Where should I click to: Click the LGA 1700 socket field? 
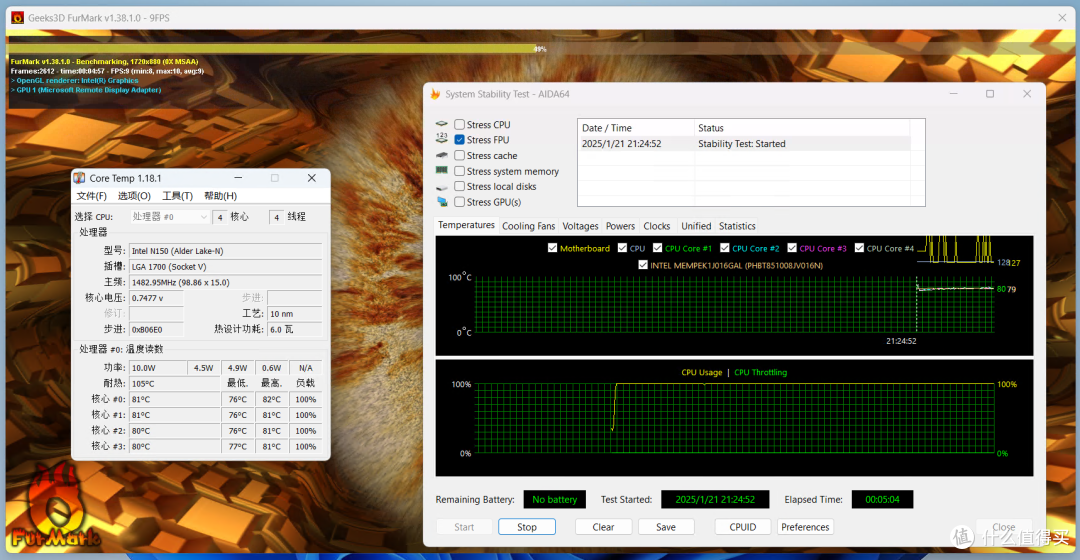(225, 267)
